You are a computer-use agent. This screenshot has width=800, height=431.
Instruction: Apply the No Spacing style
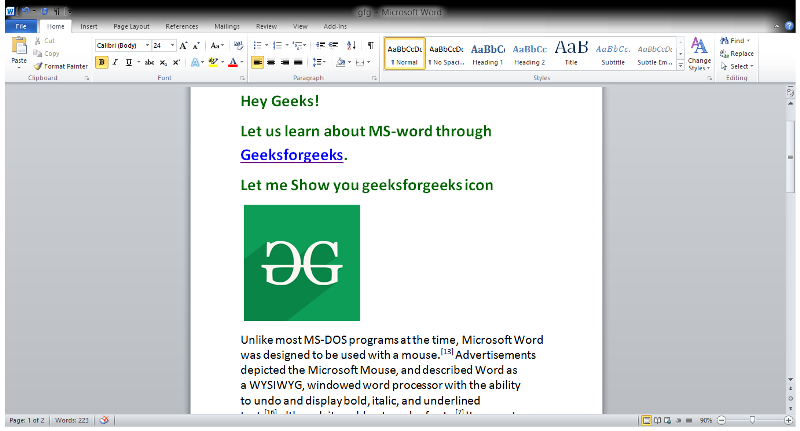(446, 53)
